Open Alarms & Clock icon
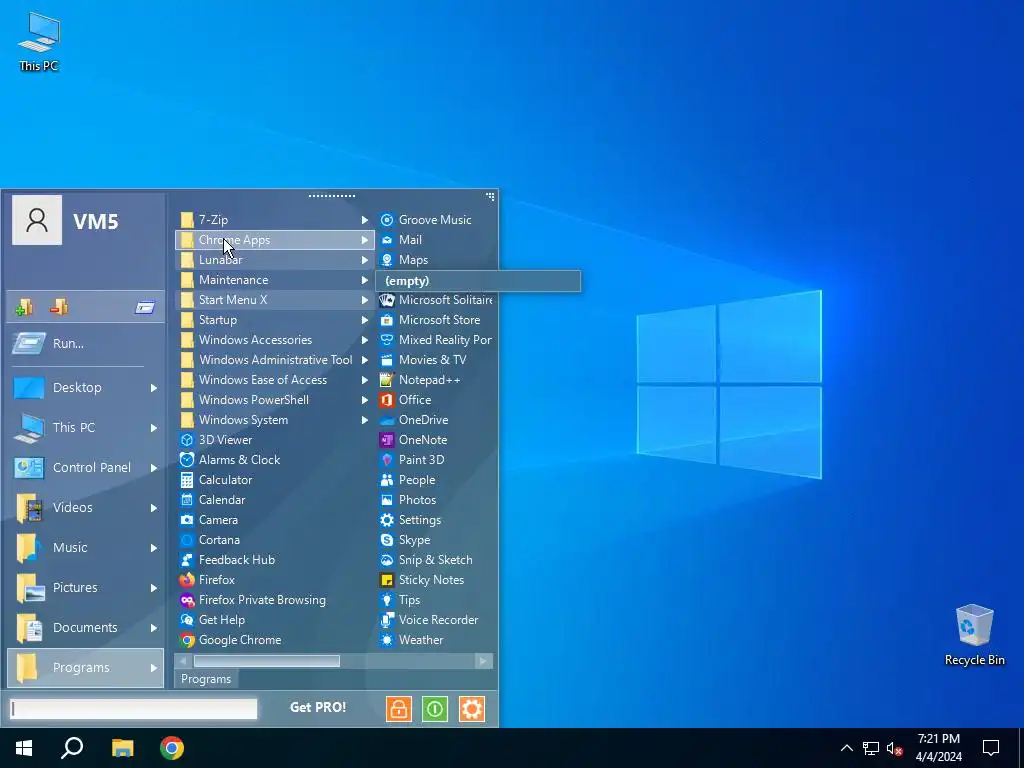Screen dimensions: 1024x768 coord(187,460)
